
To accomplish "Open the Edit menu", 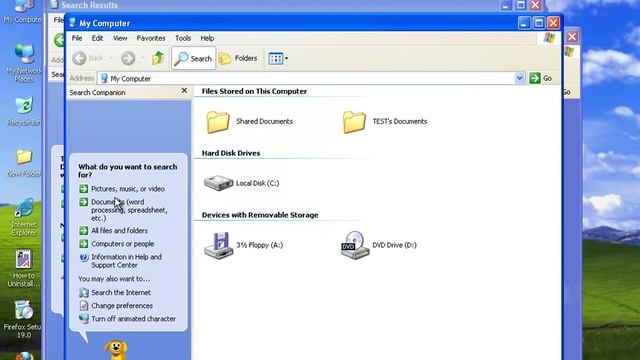I will click(x=97, y=38).
